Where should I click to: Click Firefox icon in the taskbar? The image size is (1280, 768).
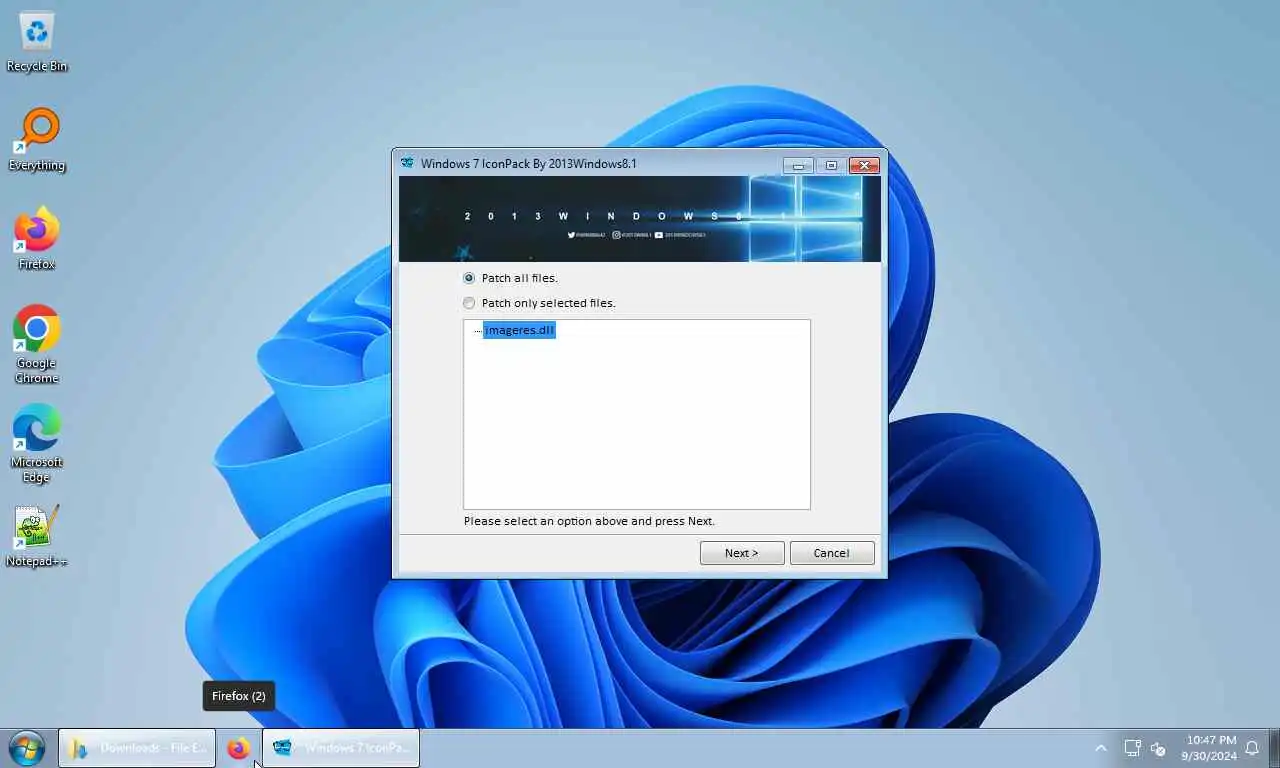[238, 748]
